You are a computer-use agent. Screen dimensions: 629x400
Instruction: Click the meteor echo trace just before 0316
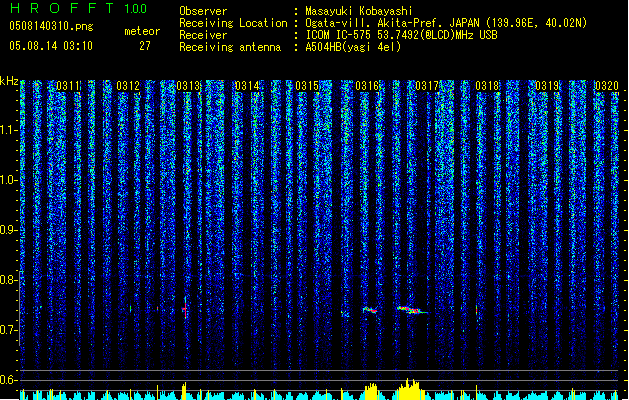tap(370, 310)
